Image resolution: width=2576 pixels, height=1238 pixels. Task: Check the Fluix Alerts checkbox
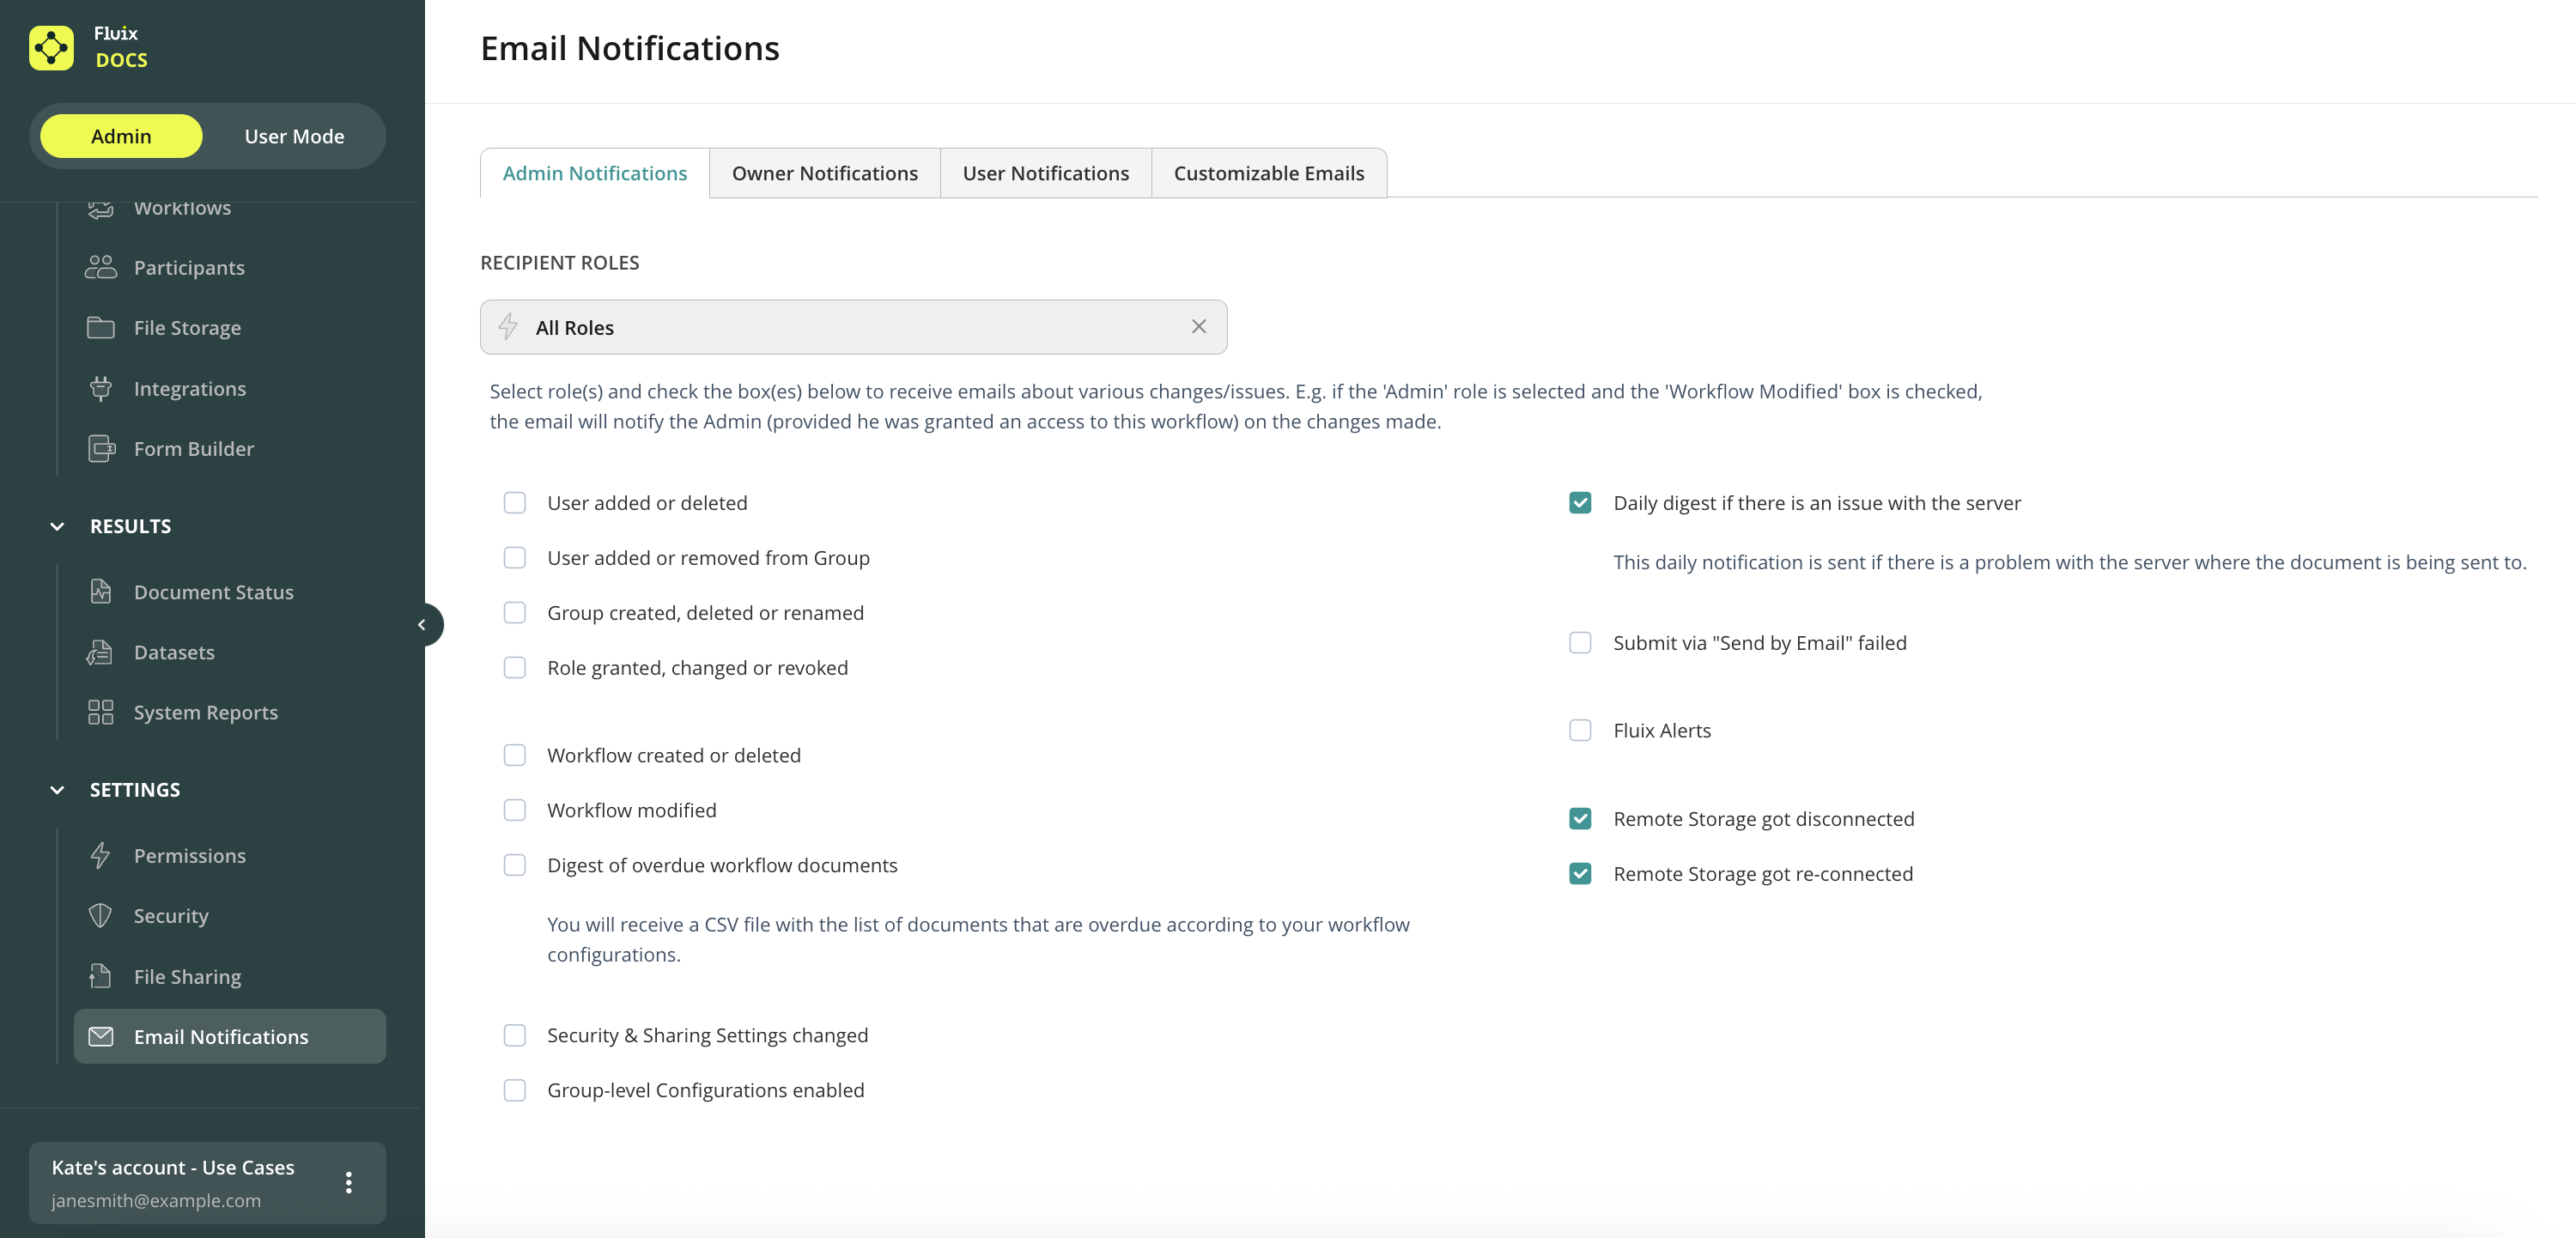[x=1580, y=730]
